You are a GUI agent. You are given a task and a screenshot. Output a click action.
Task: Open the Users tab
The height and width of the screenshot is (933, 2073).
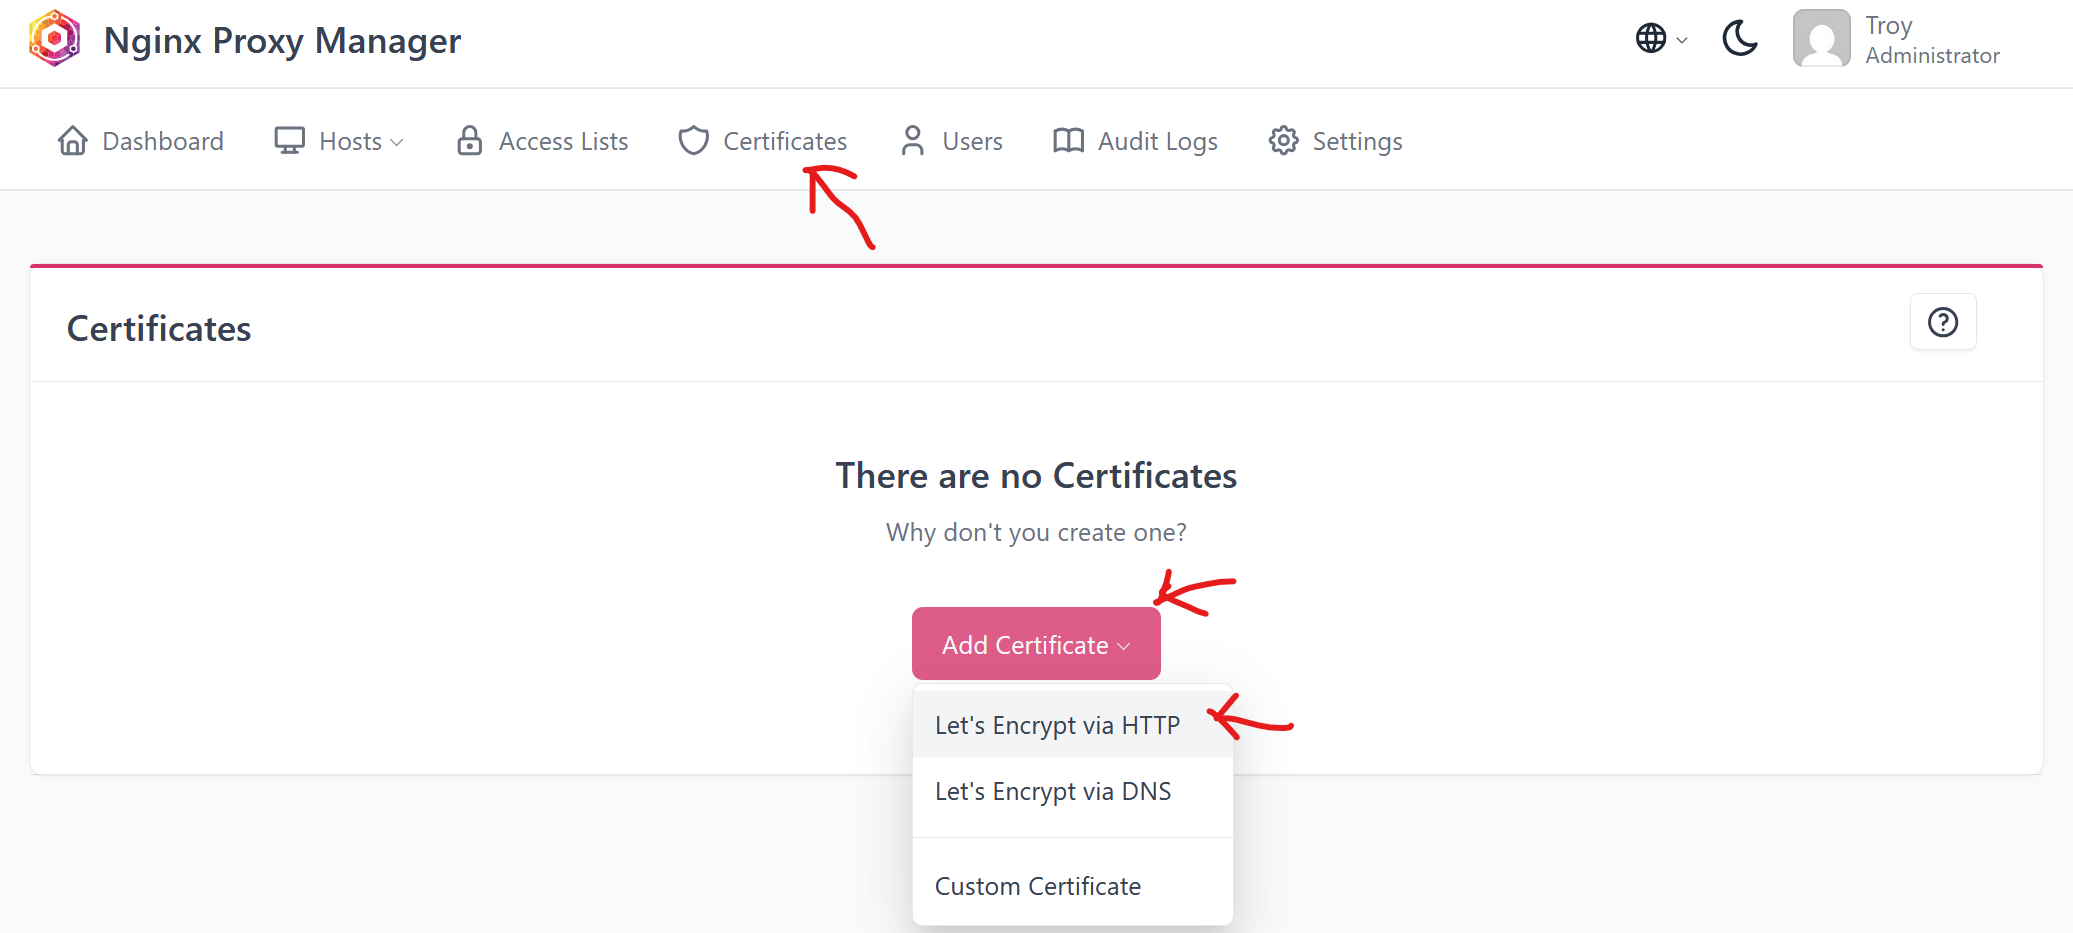coord(951,141)
